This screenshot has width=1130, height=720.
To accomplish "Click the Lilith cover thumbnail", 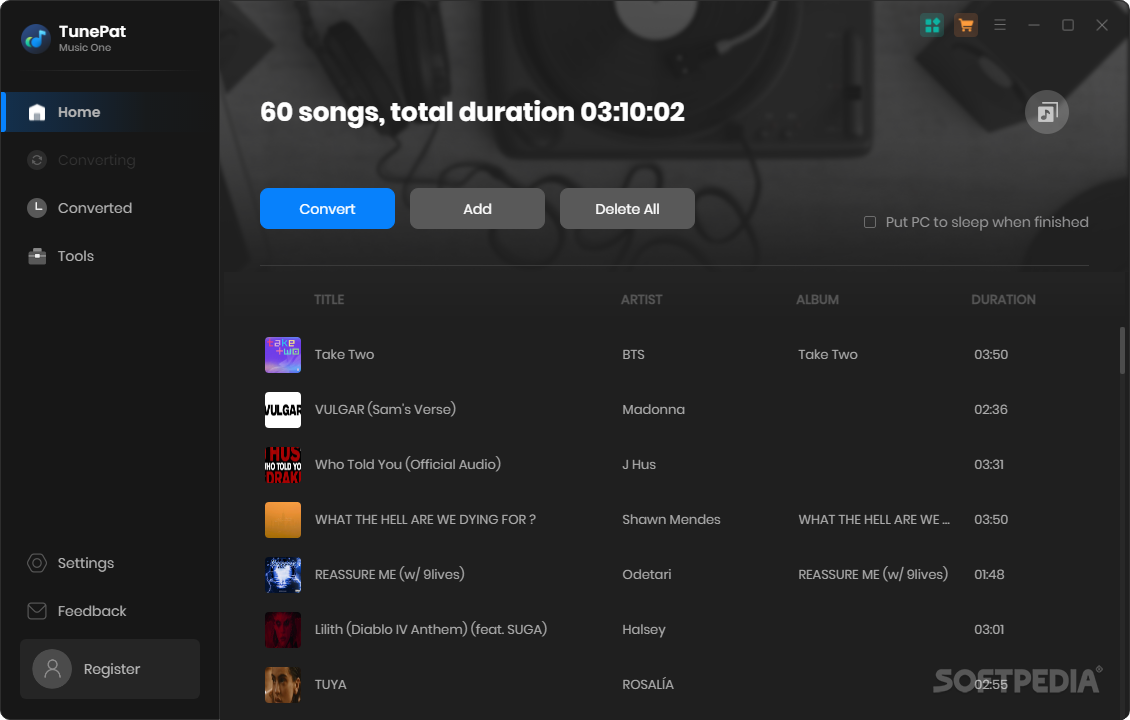I will (x=282, y=630).
